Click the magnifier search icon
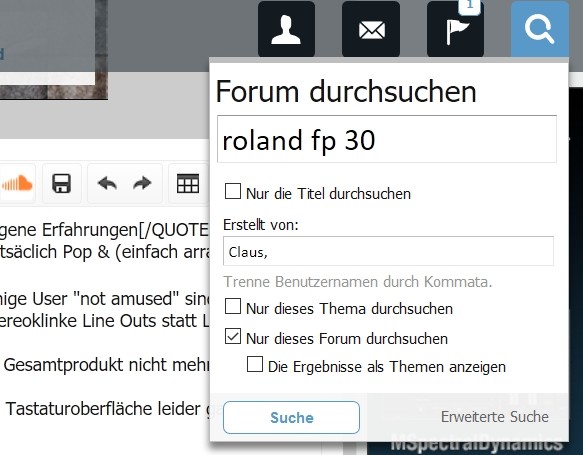The height and width of the screenshot is (455, 583). 539,29
